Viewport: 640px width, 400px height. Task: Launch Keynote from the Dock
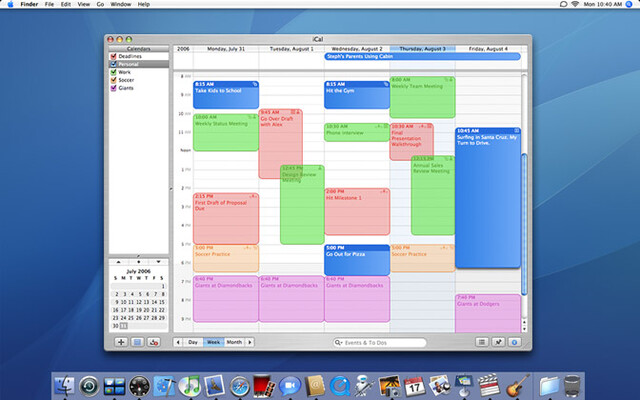pyautogui.click(x=464, y=386)
